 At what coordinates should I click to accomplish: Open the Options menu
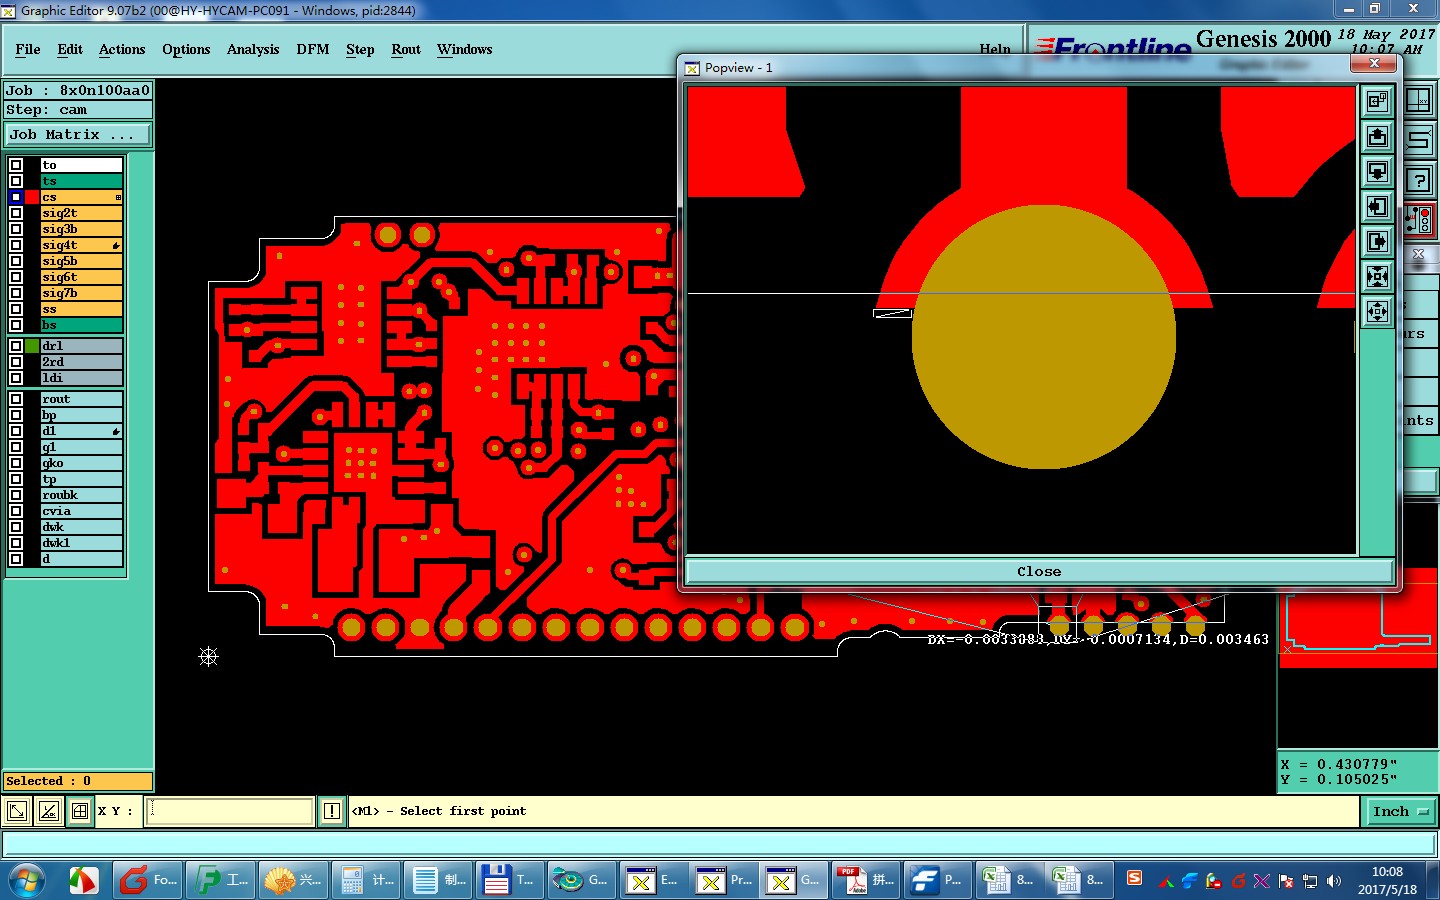click(x=186, y=49)
